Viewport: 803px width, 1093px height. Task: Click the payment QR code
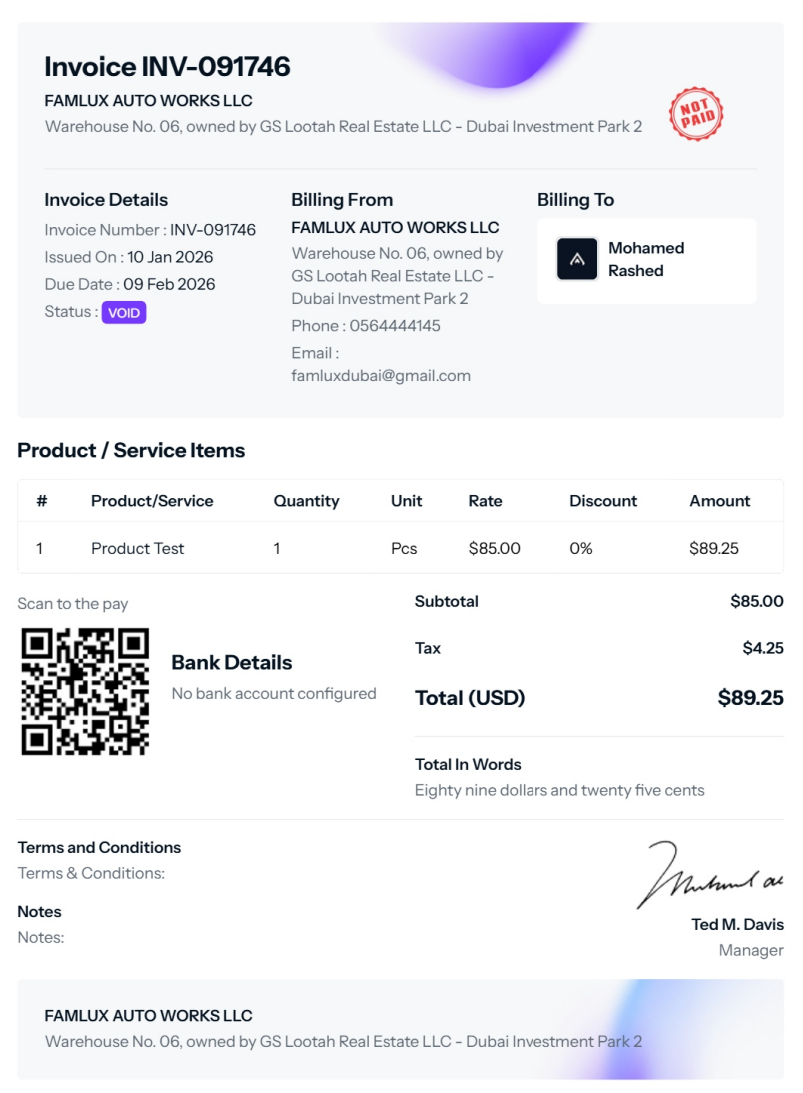85,691
